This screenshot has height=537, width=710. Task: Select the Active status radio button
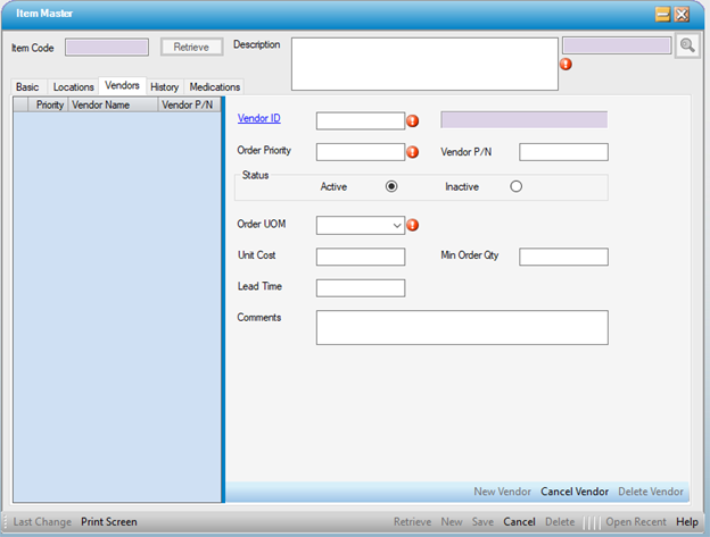pyautogui.click(x=391, y=186)
